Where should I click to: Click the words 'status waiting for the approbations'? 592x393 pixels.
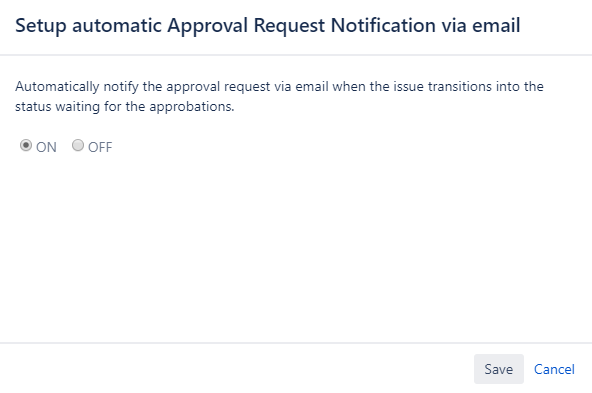(125, 106)
